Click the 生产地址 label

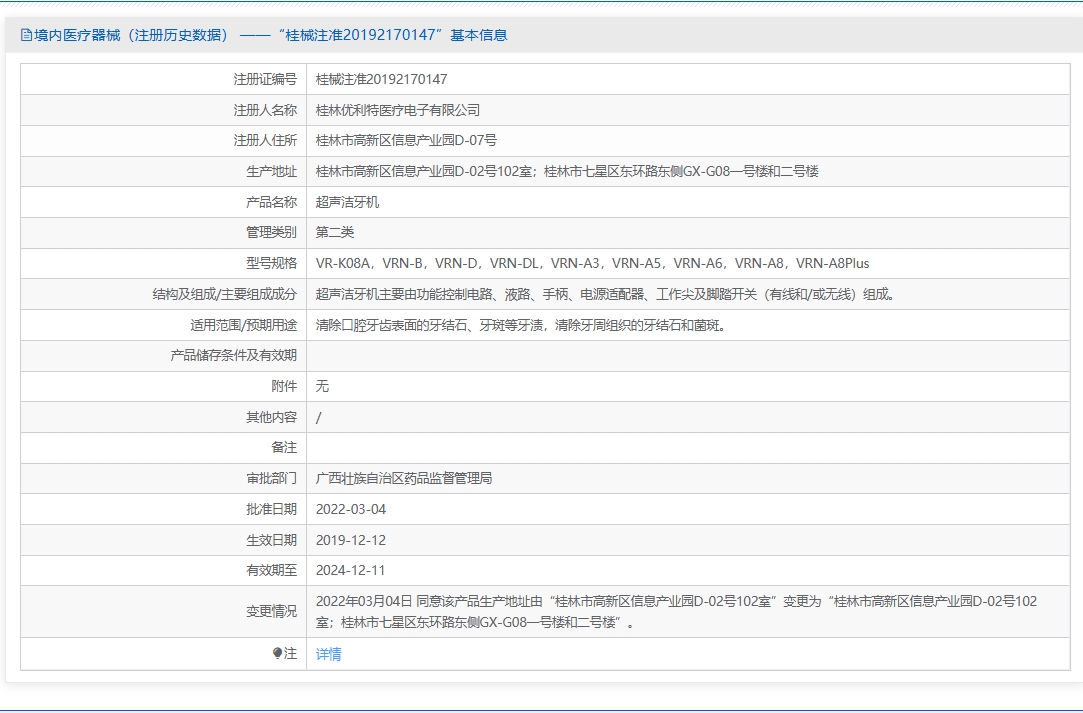click(x=271, y=171)
